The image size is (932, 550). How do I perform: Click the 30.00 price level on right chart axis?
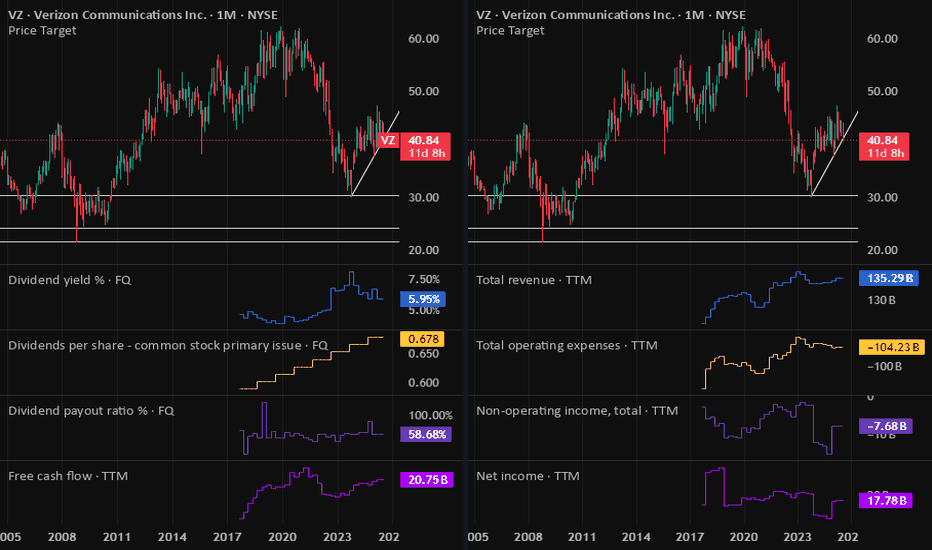(882, 197)
